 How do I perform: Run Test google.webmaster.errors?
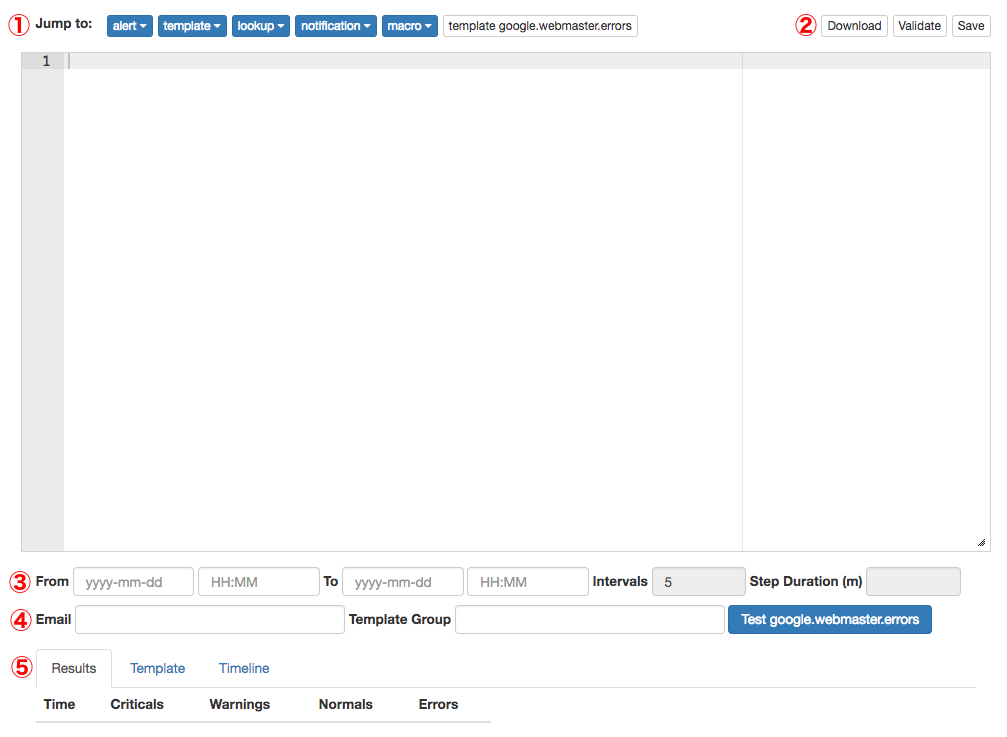click(x=830, y=619)
